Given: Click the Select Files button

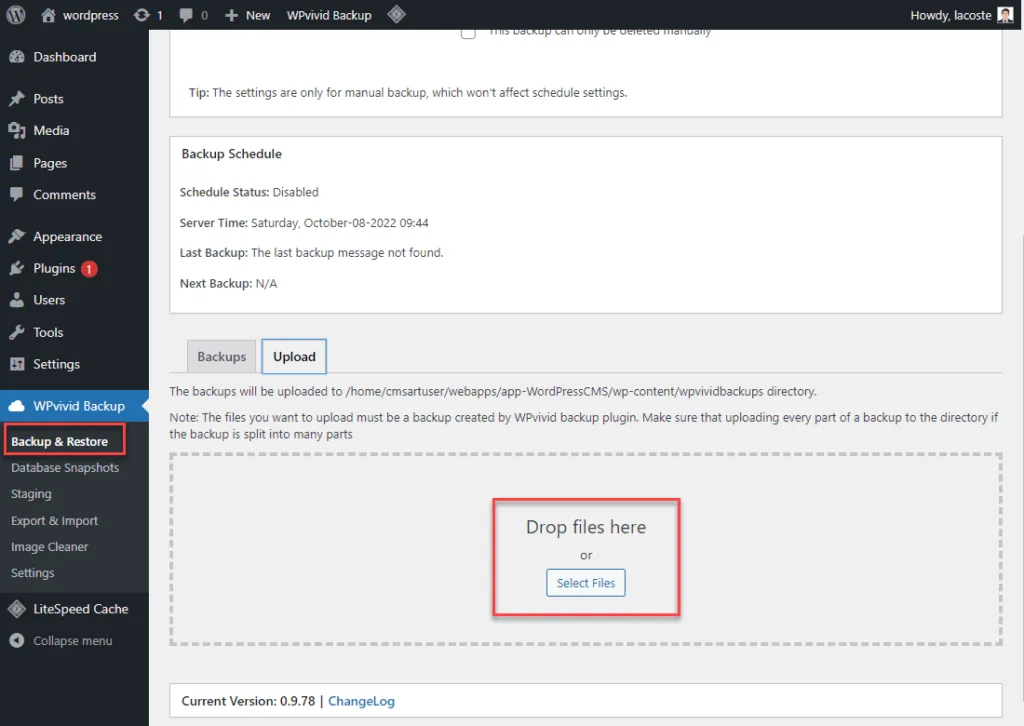Looking at the screenshot, I should pyautogui.click(x=586, y=582).
